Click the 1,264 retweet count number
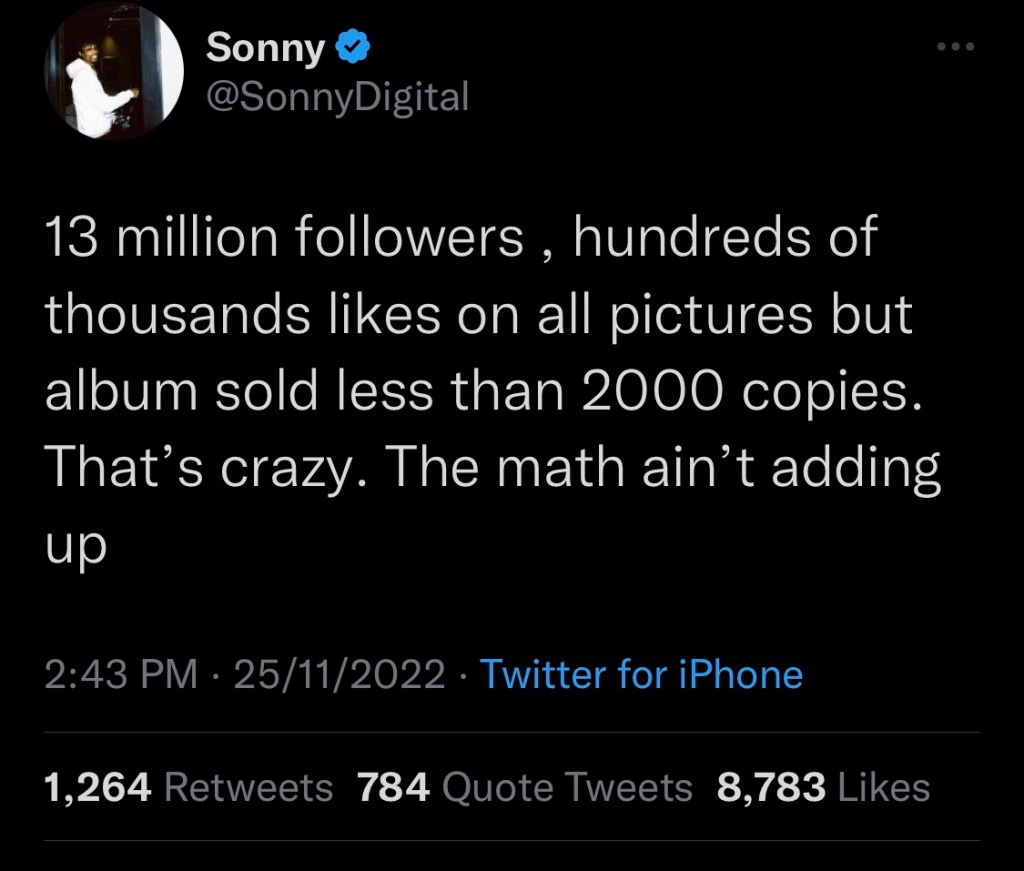The image size is (1024, 871). pyautogui.click(x=98, y=787)
